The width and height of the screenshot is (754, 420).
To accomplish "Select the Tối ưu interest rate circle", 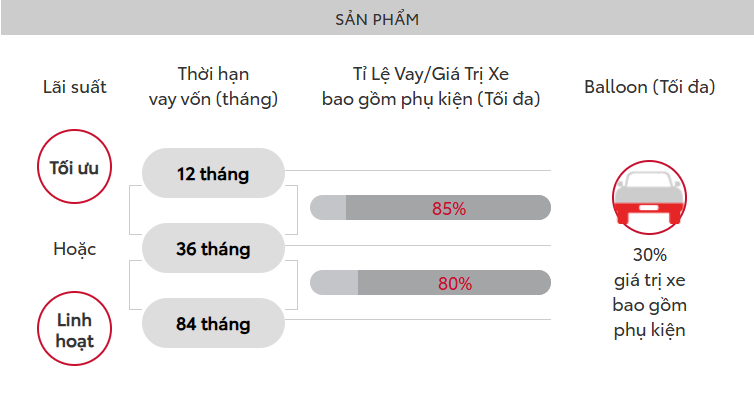I will pos(75,166).
